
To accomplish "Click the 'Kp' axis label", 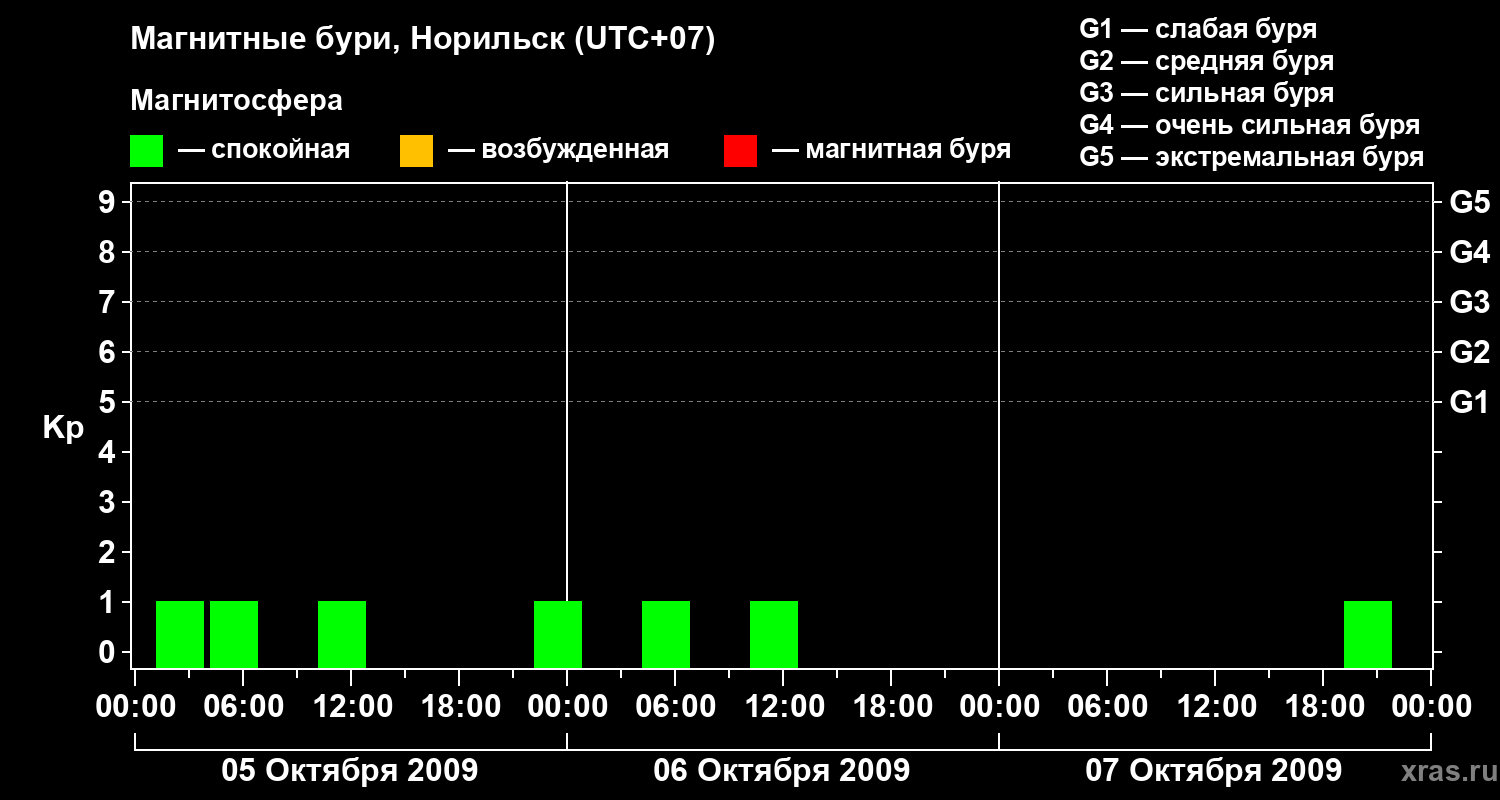I will [x=63, y=428].
